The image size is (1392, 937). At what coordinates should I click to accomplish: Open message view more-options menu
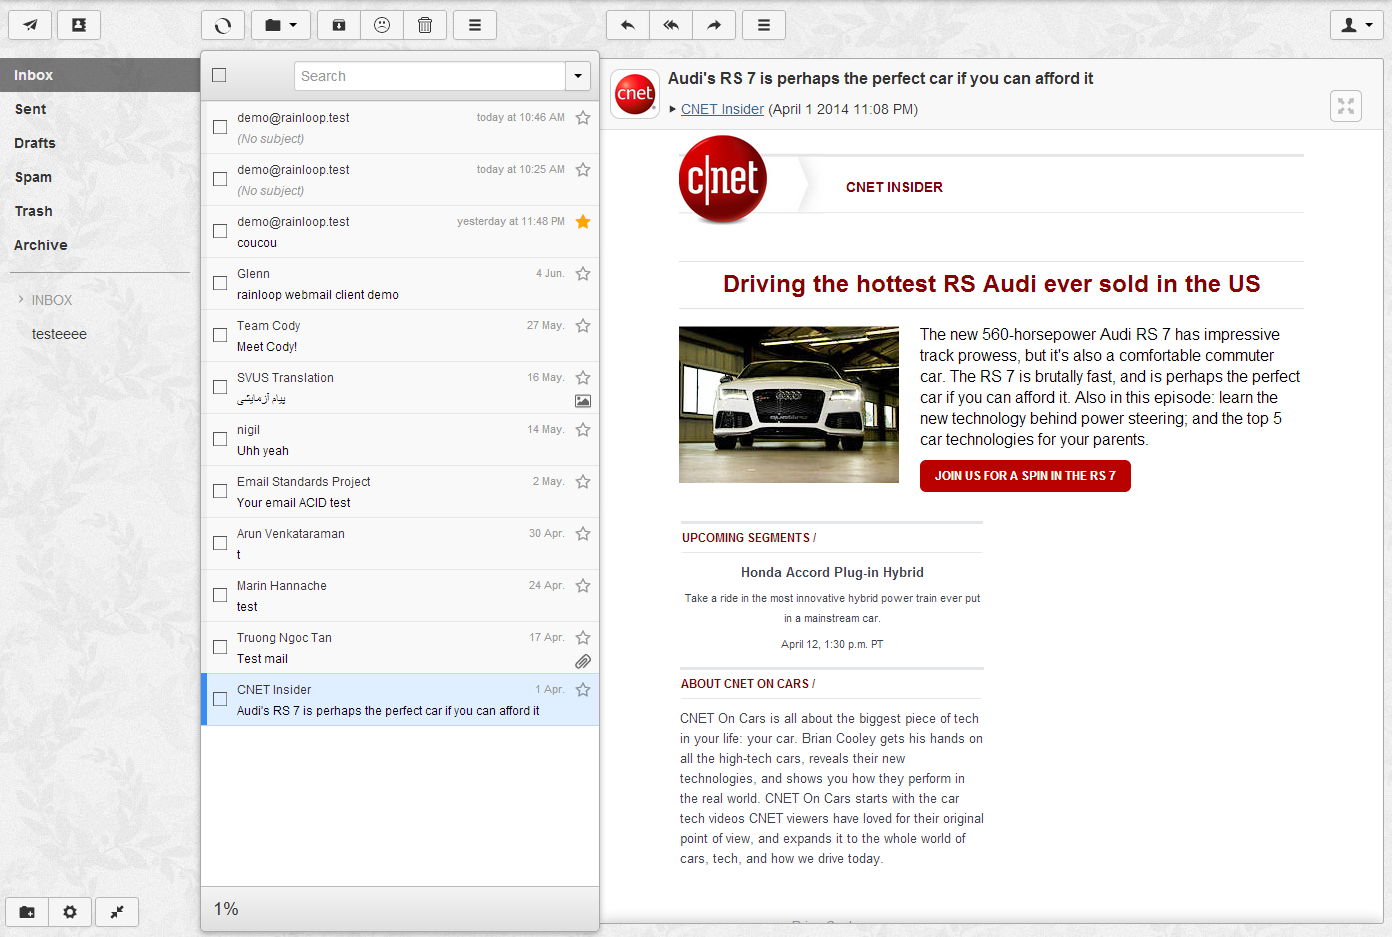click(764, 25)
